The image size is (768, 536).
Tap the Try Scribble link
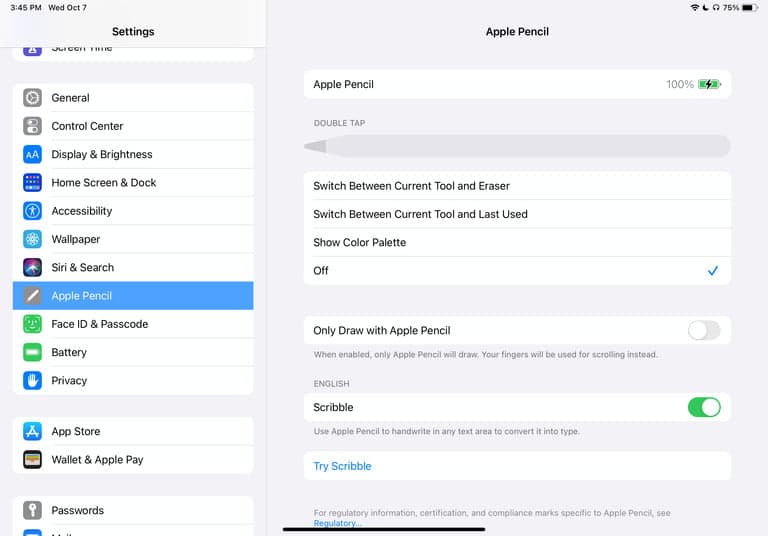click(x=342, y=466)
